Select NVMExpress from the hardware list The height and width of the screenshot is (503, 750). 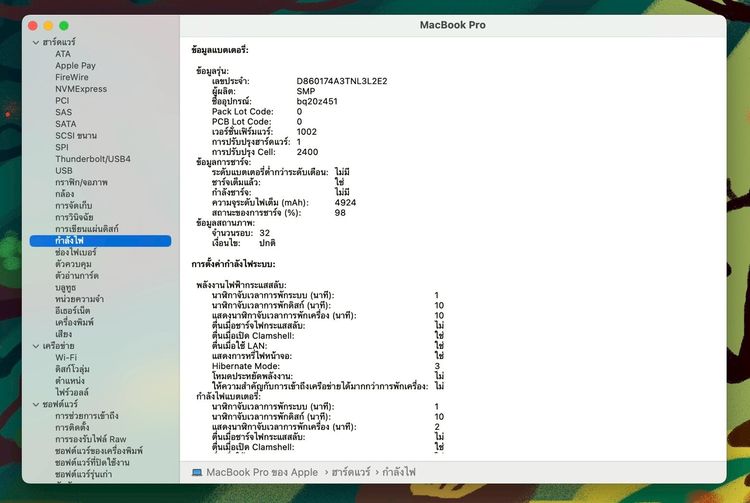pyautogui.click(x=81, y=89)
